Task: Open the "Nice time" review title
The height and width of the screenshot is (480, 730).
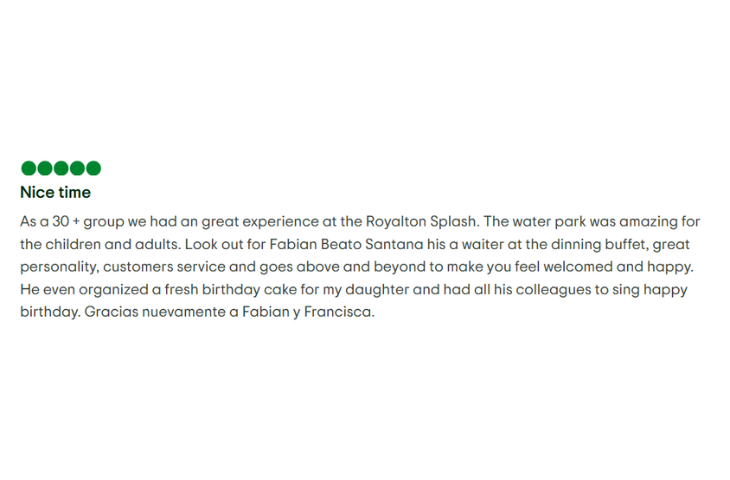Action: click(x=55, y=192)
